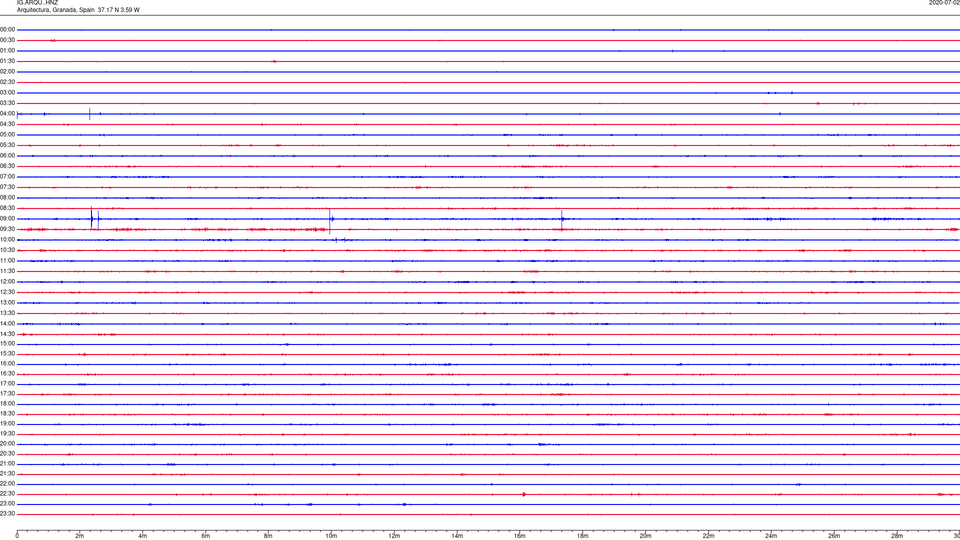Screen dimensions: 960x540
Task: Select the 14:30 time row label
Action: tap(7, 334)
